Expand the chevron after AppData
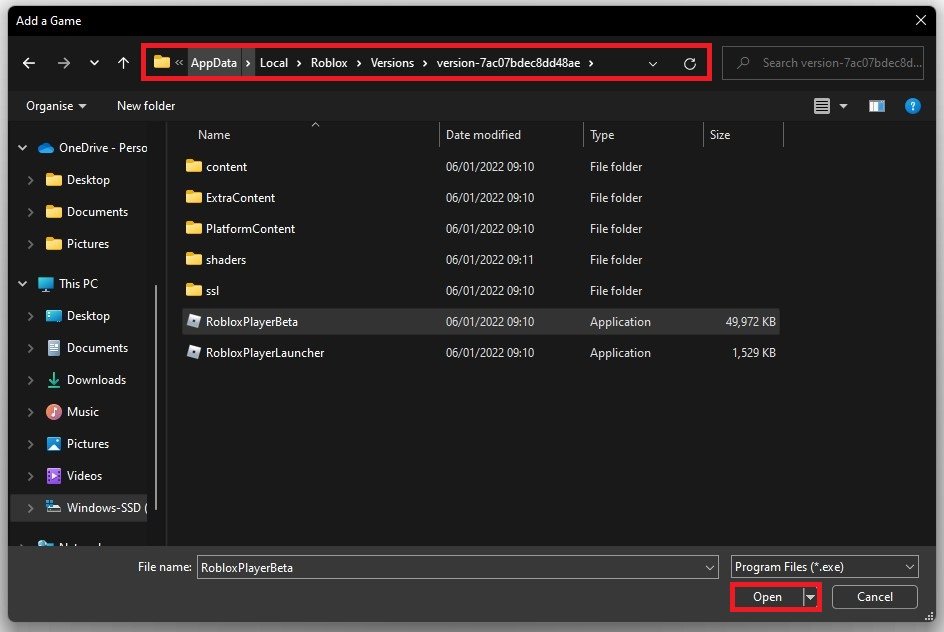The width and height of the screenshot is (944, 632). pyautogui.click(x=247, y=63)
